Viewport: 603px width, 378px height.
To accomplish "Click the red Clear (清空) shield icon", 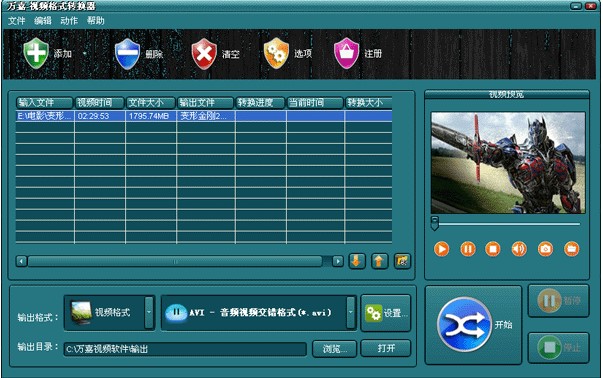I will 204,53.
